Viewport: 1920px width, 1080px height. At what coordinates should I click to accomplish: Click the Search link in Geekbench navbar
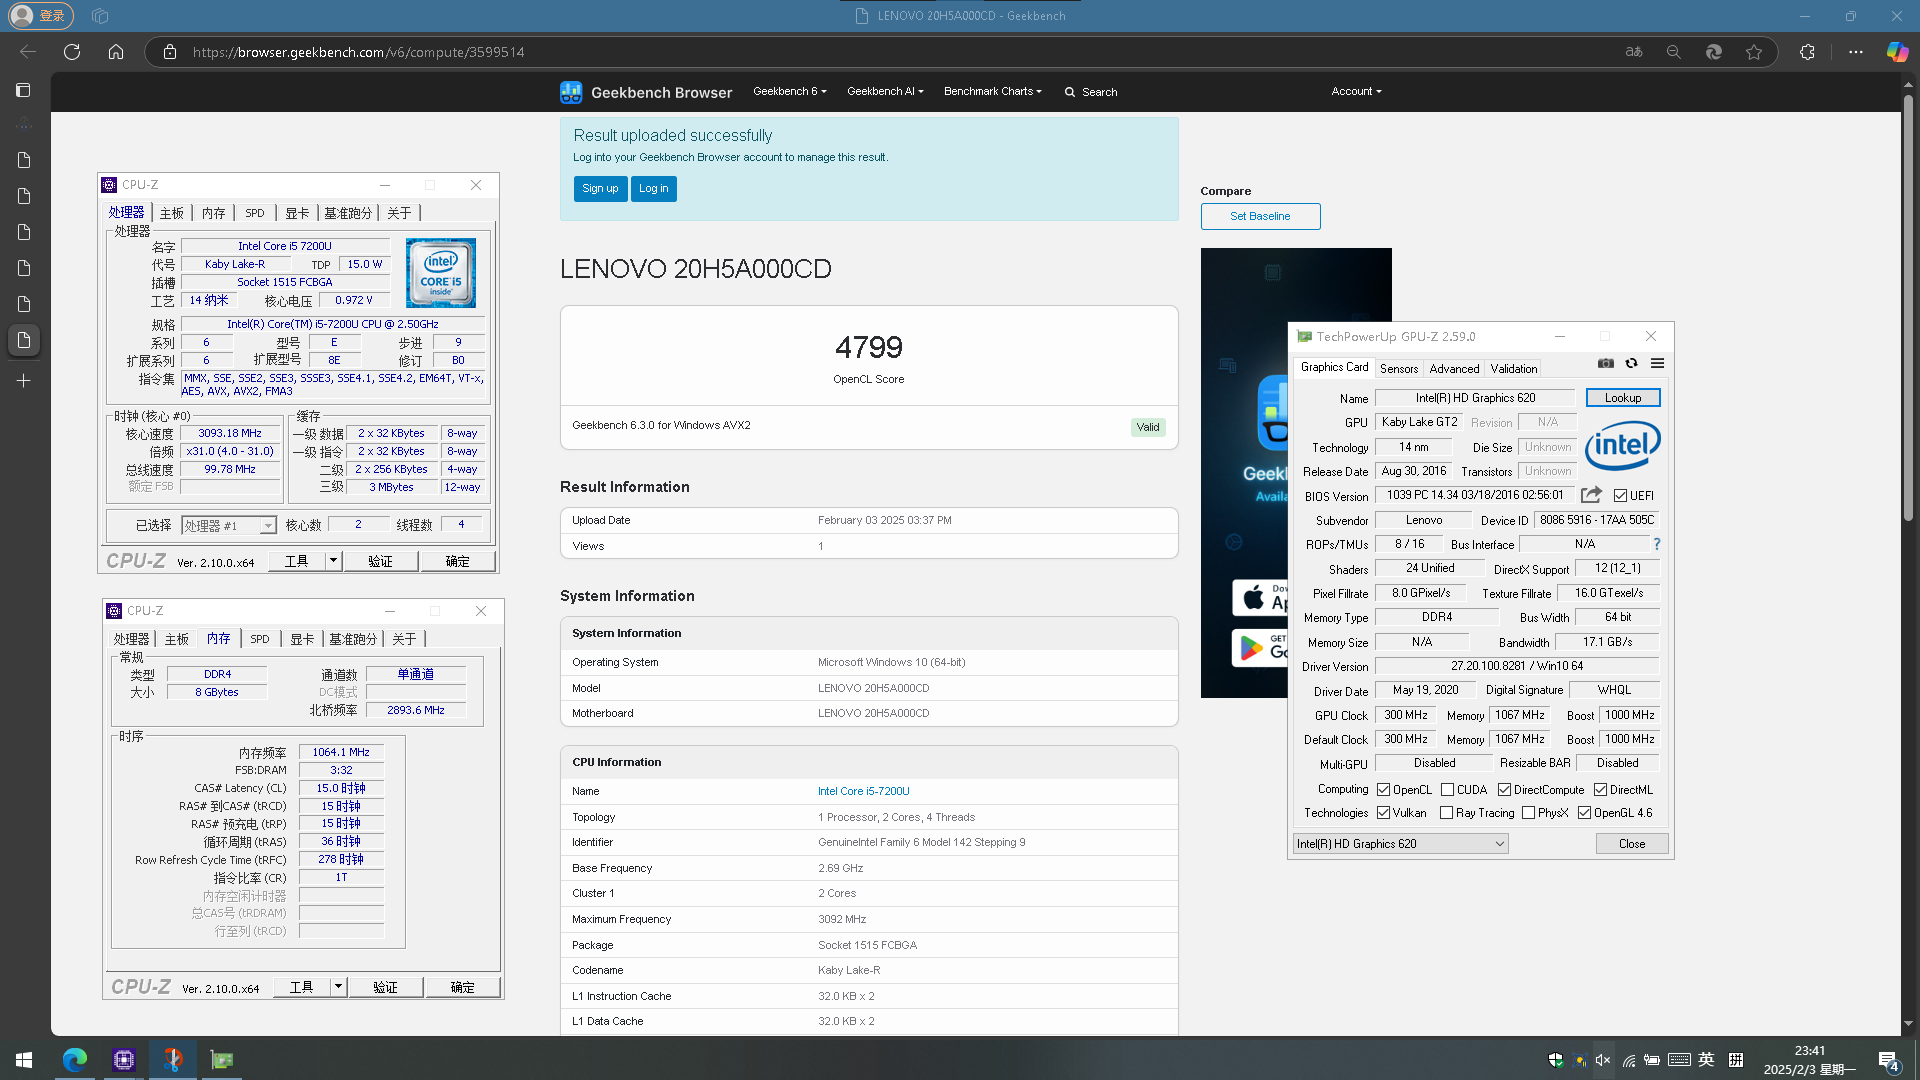coord(1091,92)
